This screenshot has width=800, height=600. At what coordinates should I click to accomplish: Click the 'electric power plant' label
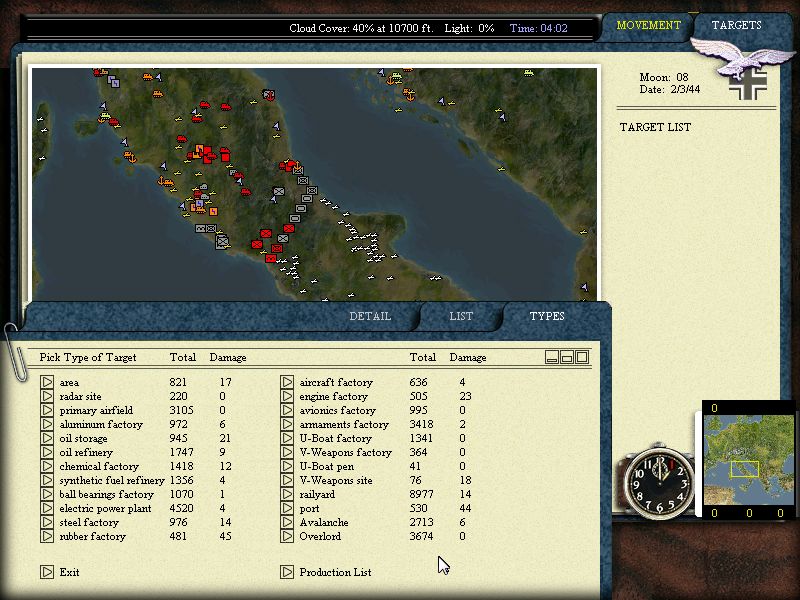(x=105, y=509)
